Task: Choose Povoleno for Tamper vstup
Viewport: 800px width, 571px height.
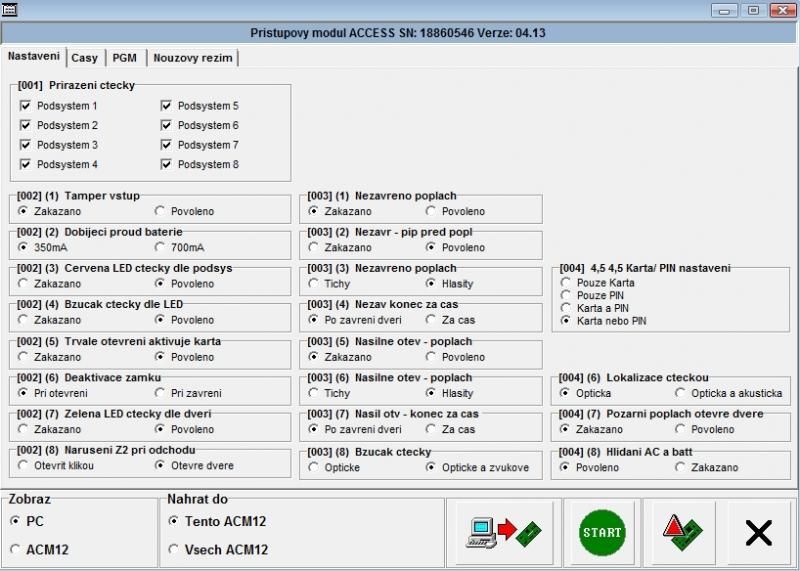Action: [x=160, y=212]
